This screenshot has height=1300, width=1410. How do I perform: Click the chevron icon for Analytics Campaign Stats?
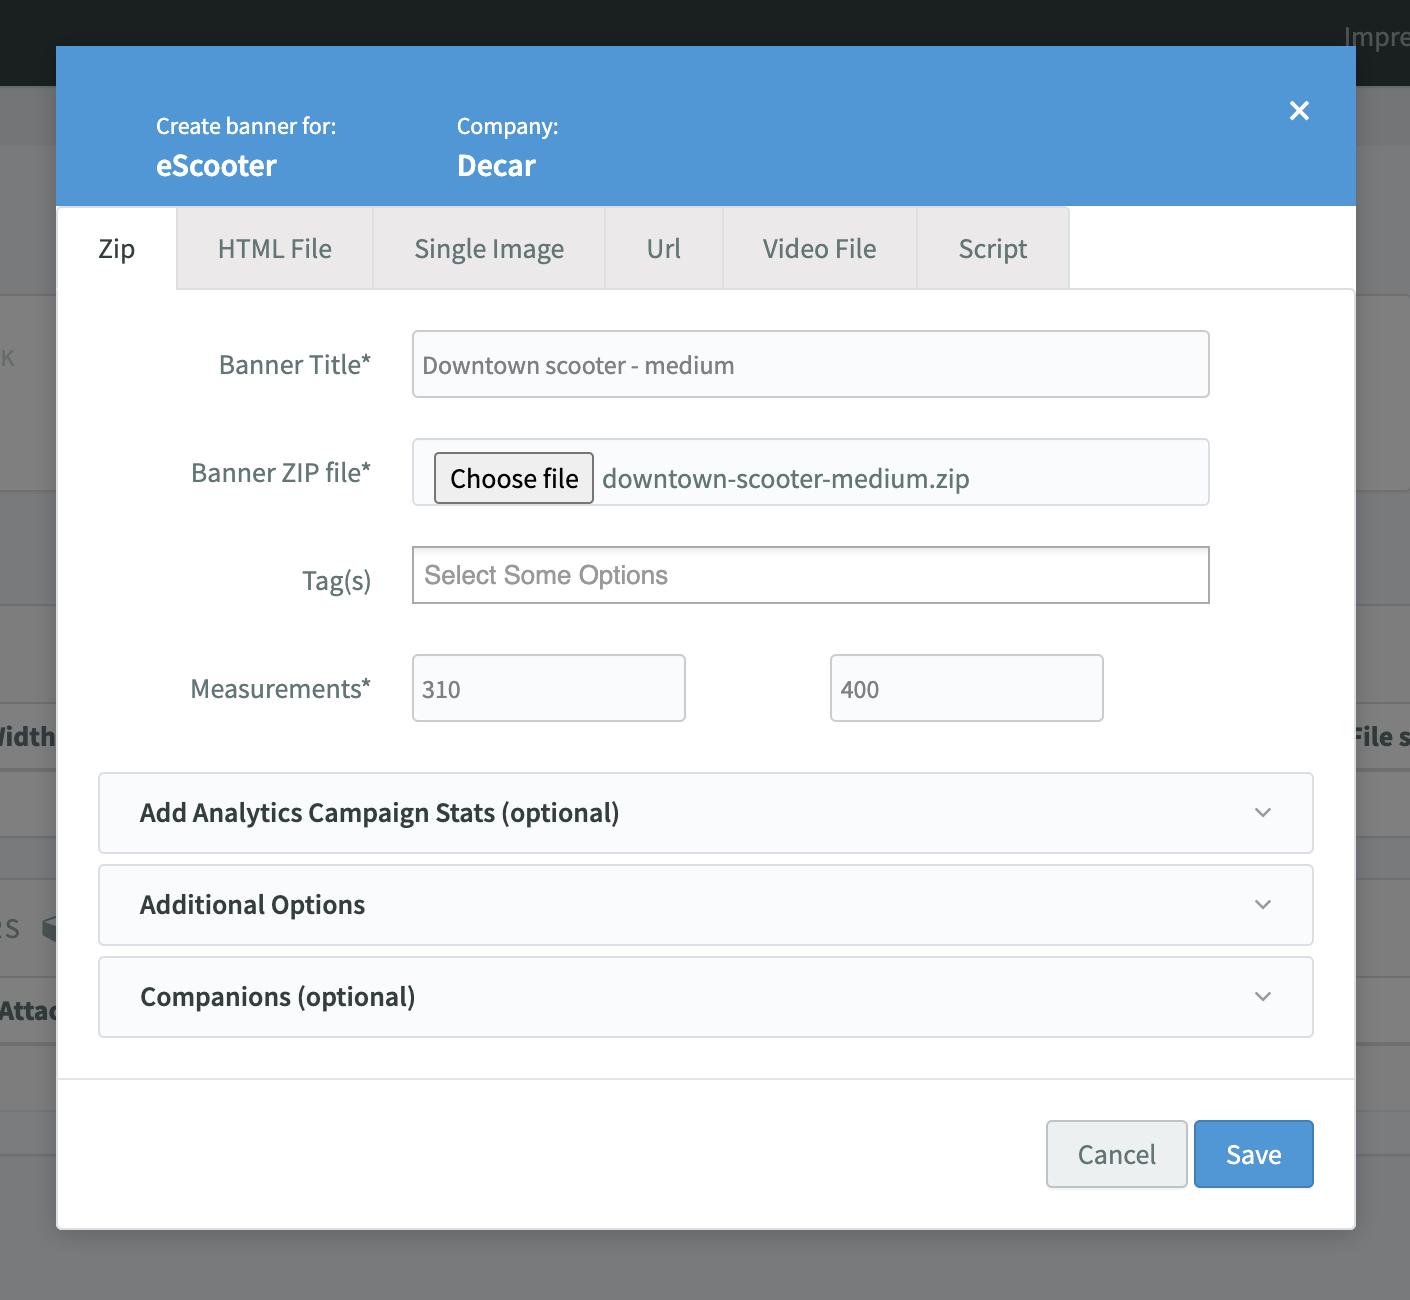coord(1263,813)
